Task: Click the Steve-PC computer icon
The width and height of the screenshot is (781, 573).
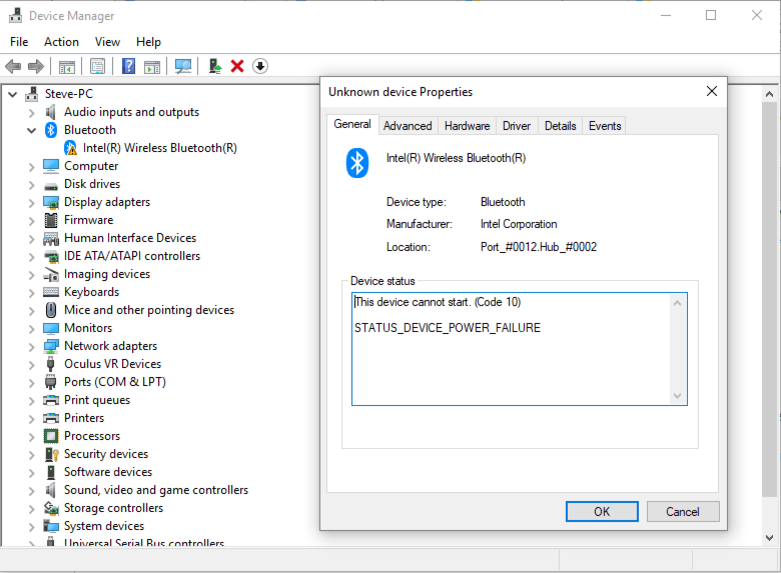Action: (32, 94)
